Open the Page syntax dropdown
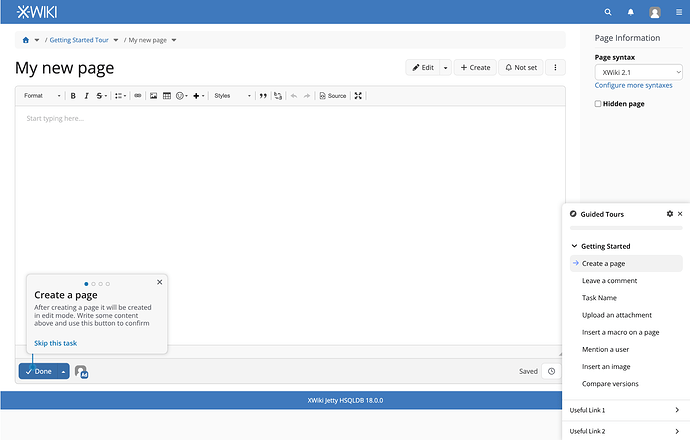This screenshot has height=440, width=690. coord(639,72)
